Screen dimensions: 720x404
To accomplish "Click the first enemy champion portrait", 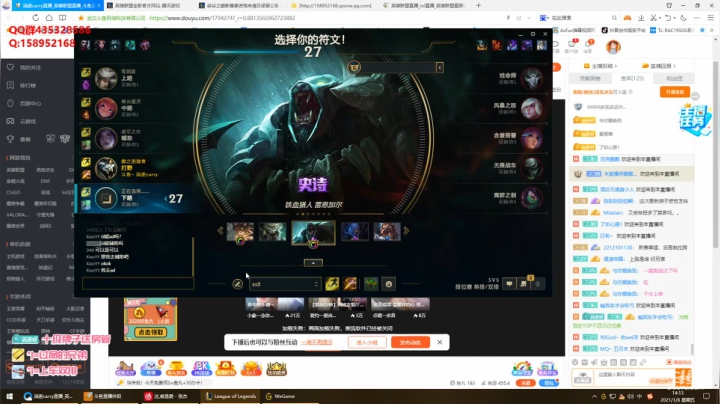I will click(x=532, y=79).
